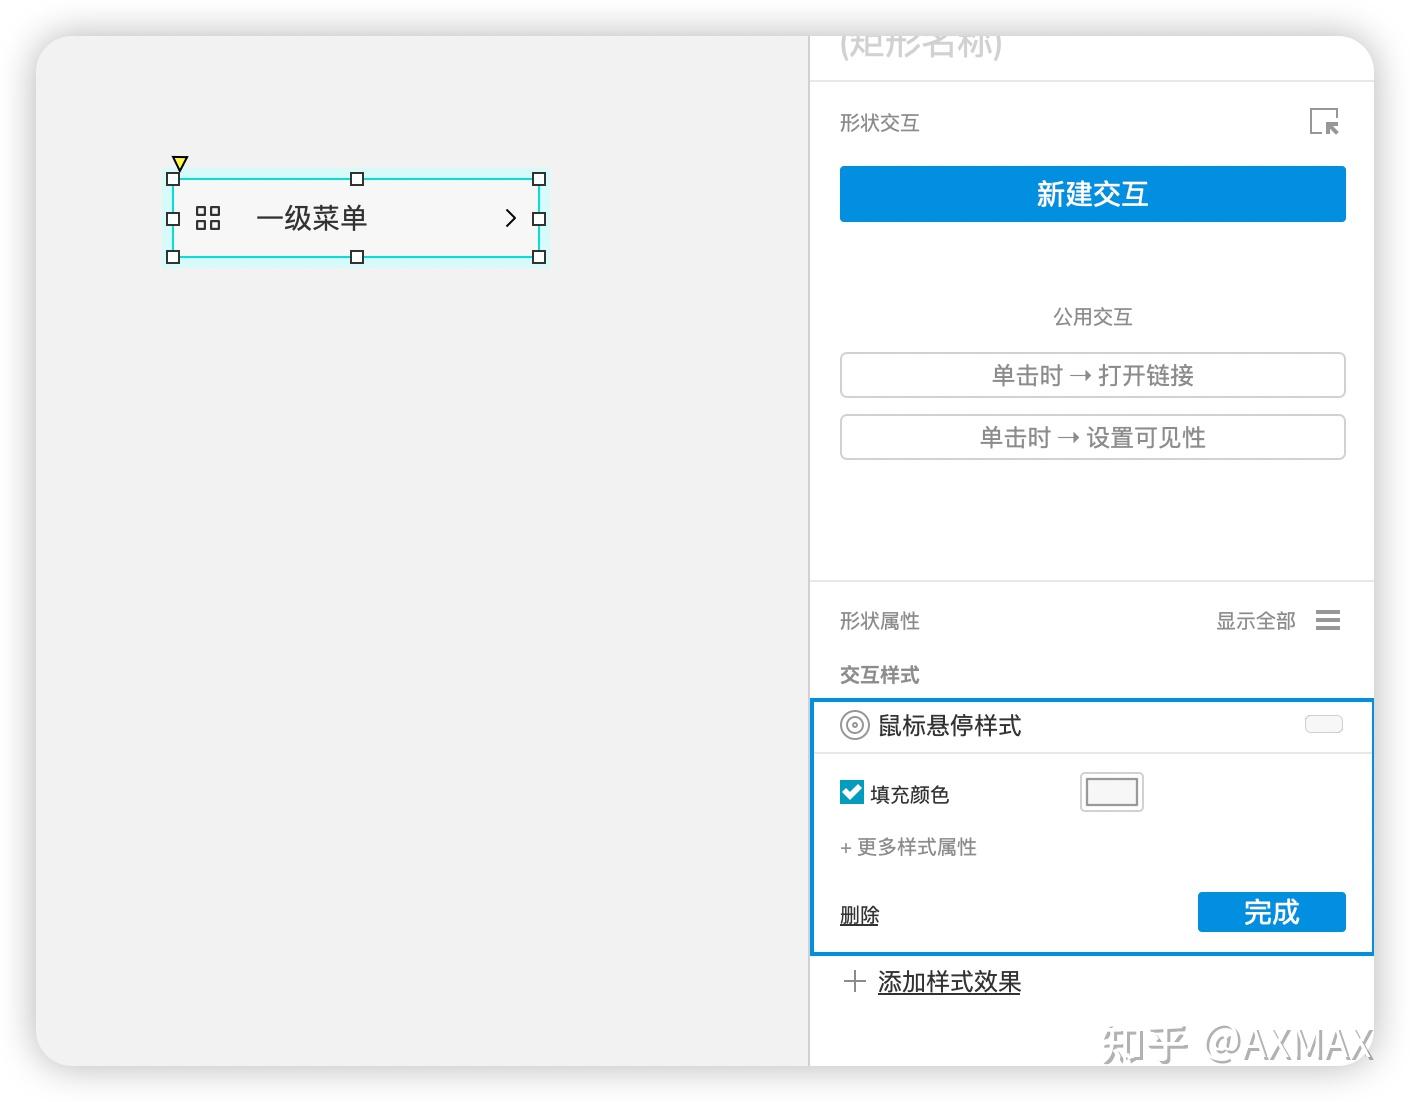Click 显示全部 to show all shape properties
This screenshot has width=1410, height=1102.
(1254, 620)
